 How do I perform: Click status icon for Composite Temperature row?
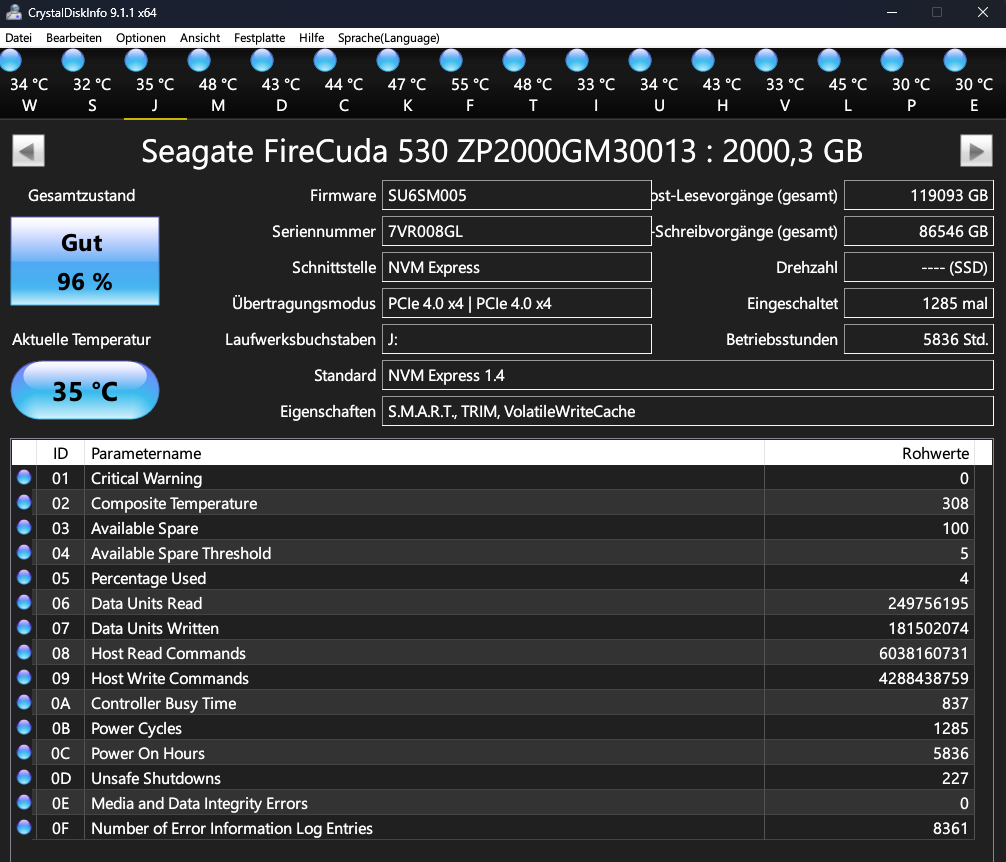click(x=24, y=502)
